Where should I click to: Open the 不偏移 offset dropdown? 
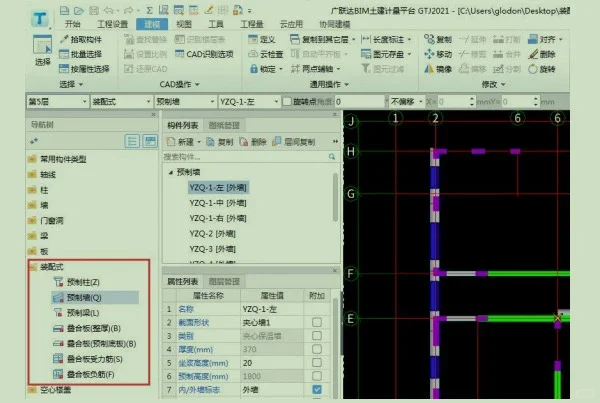click(x=407, y=102)
